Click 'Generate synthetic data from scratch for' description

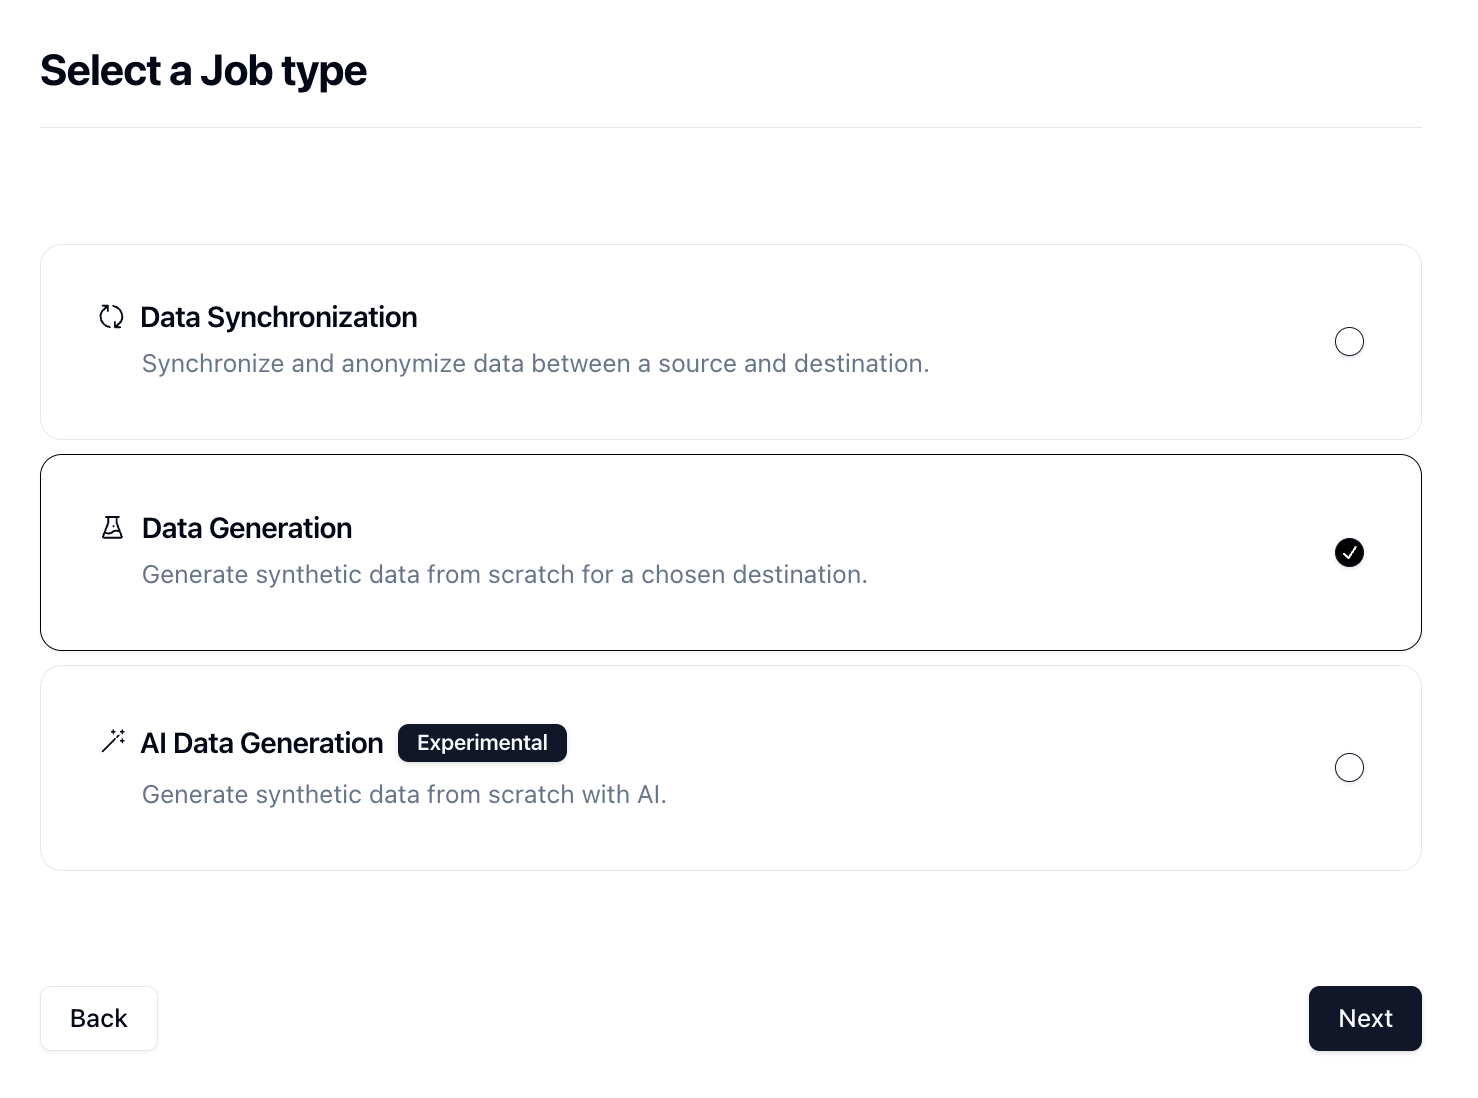(505, 574)
